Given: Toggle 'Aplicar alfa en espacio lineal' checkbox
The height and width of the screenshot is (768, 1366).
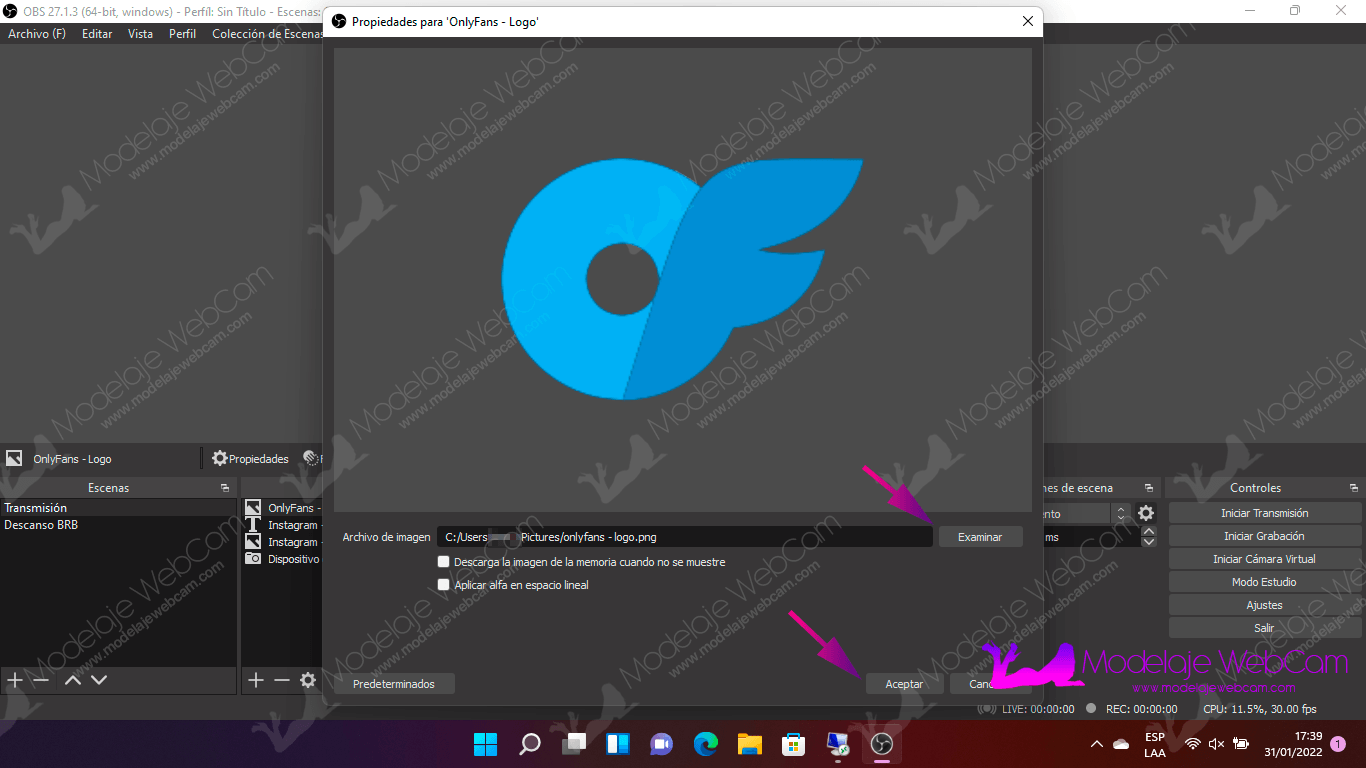Looking at the screenshot, I should [x=444, y=585].
